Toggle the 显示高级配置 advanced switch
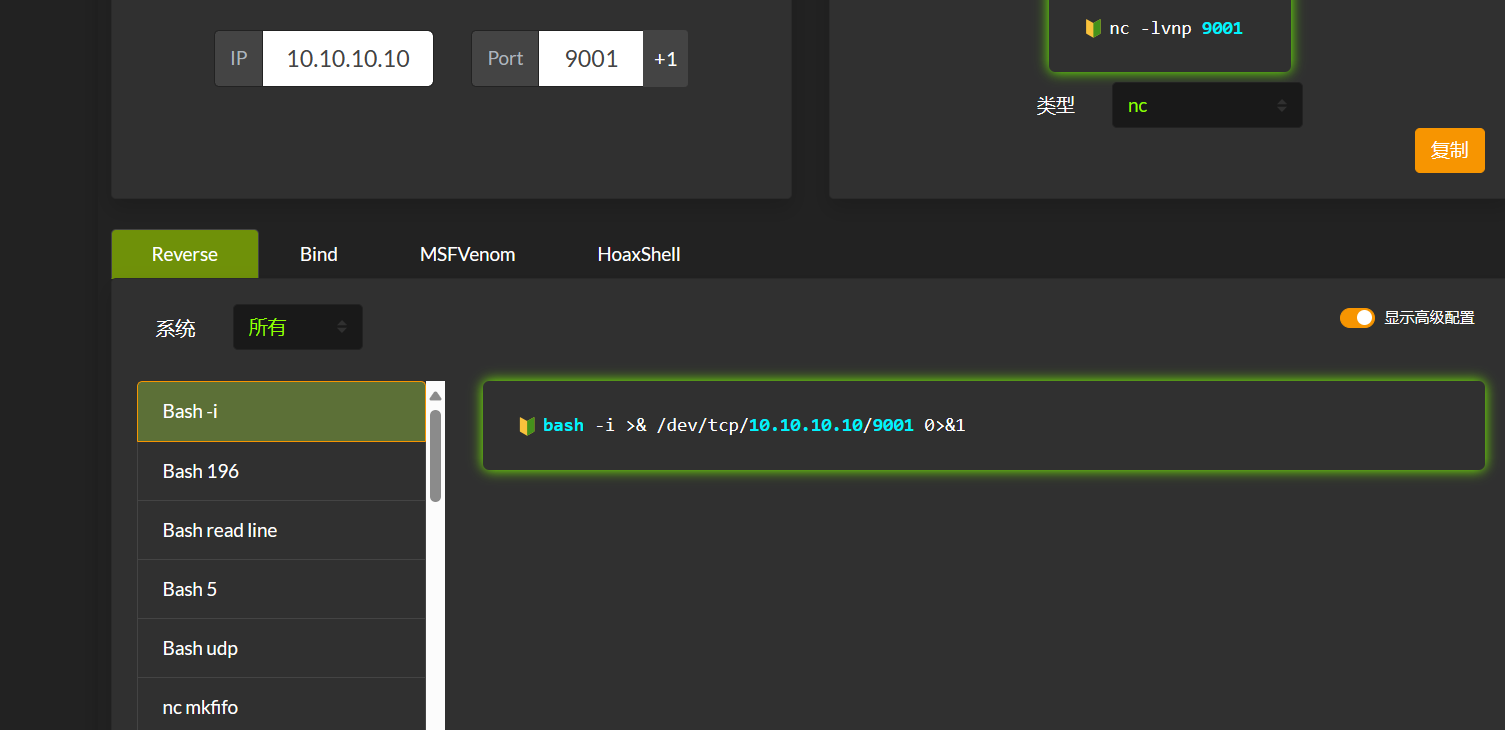 1357,318
